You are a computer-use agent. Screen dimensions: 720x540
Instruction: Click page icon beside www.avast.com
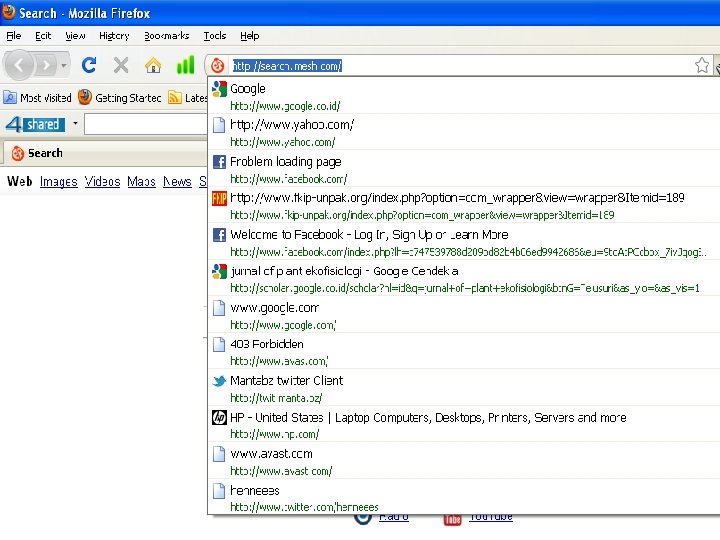(219, 454)
